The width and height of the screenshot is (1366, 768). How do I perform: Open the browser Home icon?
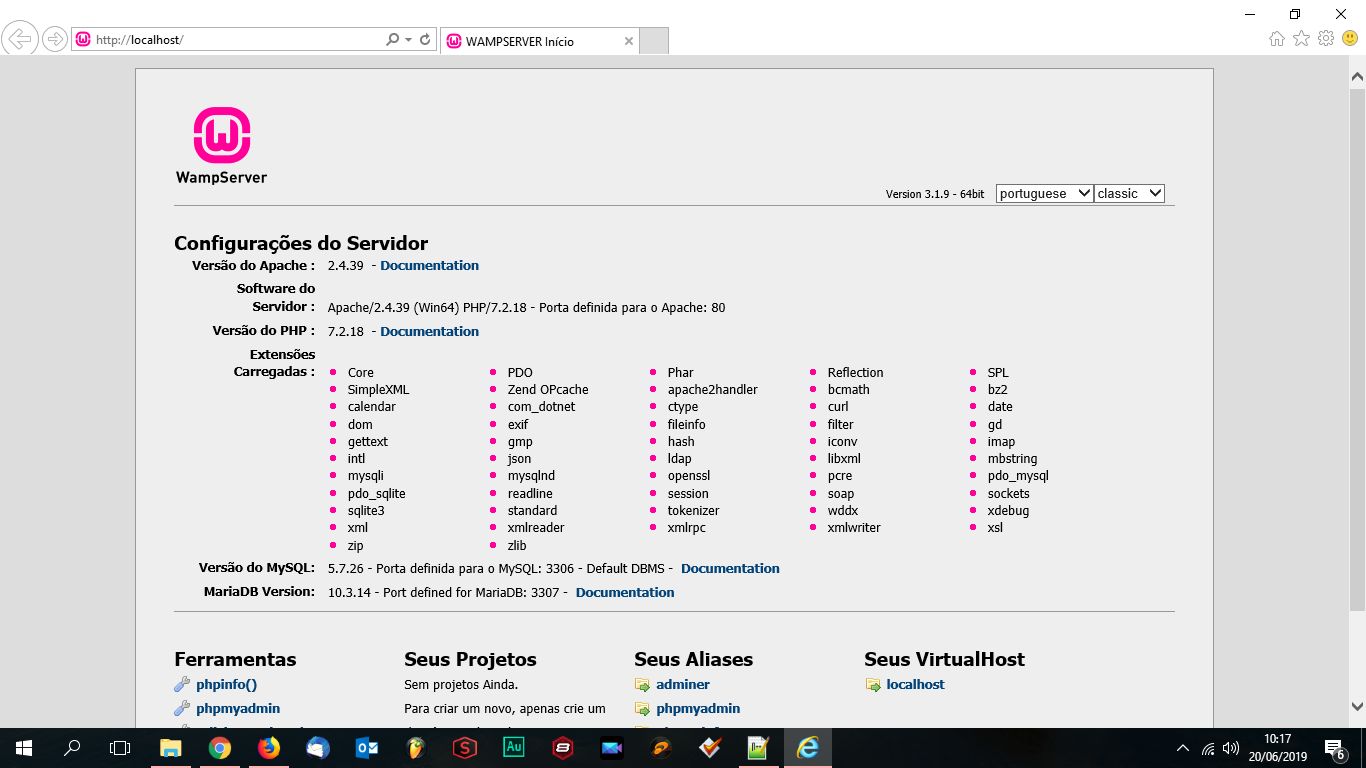[x=1277, y=39]
